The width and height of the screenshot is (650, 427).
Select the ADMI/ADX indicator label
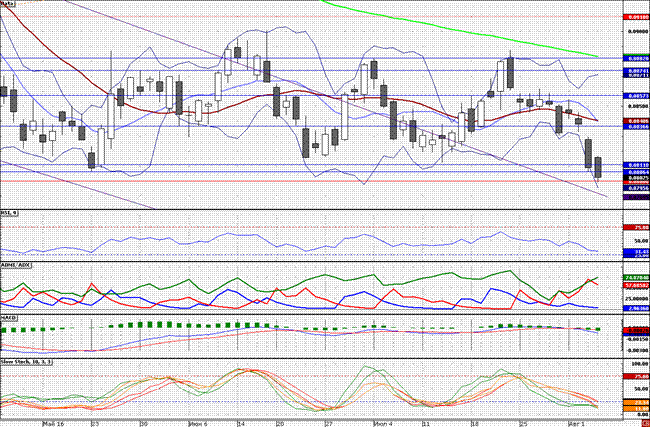[x=16, y=264]
